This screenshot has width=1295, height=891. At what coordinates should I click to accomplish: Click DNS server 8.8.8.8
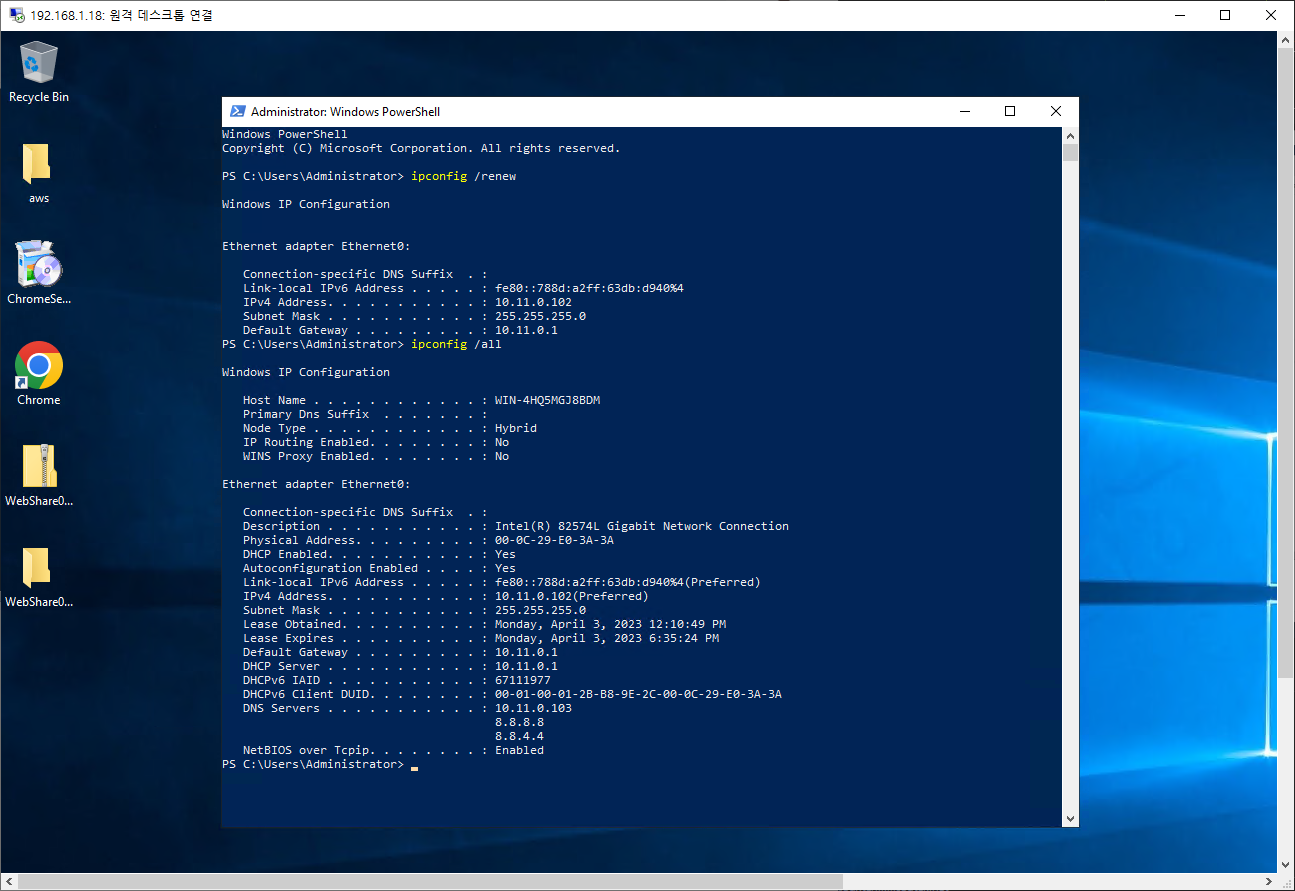519,722
